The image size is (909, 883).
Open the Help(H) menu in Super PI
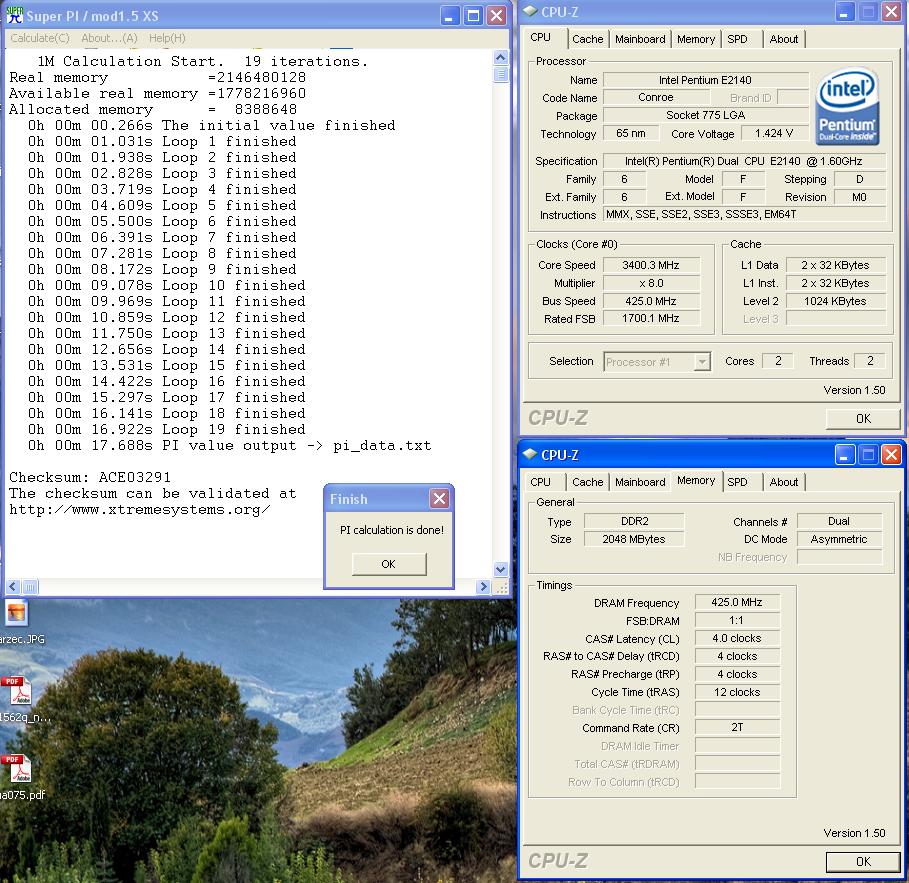click(167, 38)
